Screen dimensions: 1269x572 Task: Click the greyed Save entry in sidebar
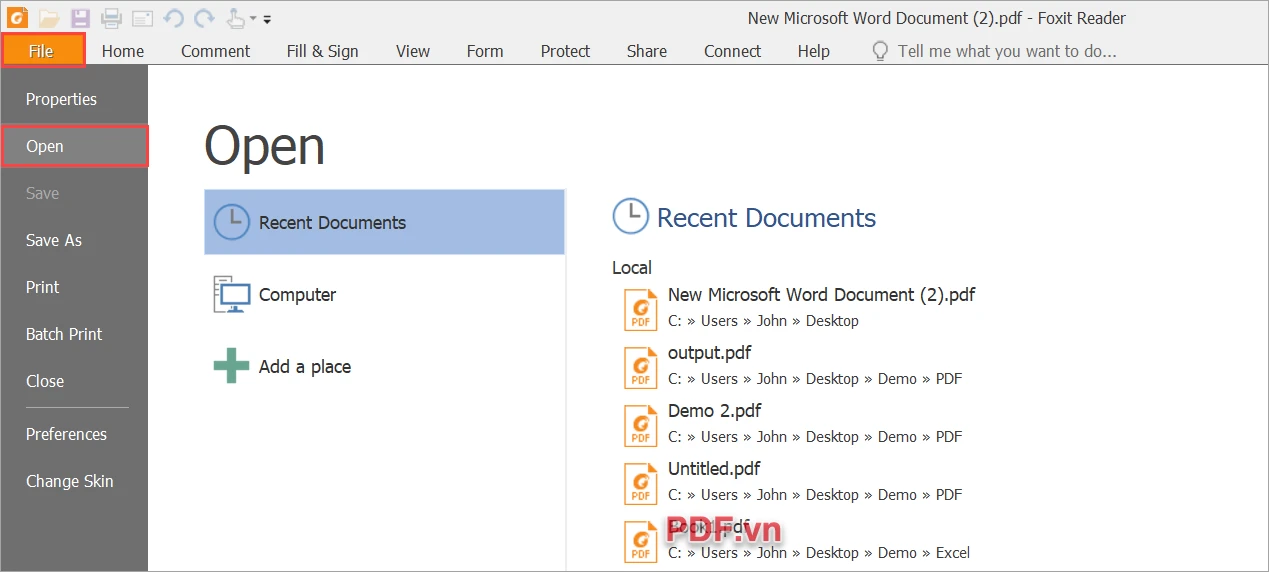tap(74, 193)
